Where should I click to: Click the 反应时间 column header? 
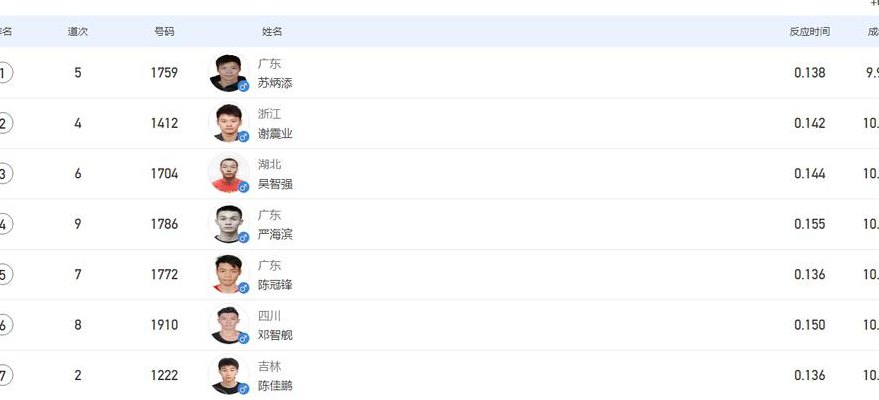point(809,32)
